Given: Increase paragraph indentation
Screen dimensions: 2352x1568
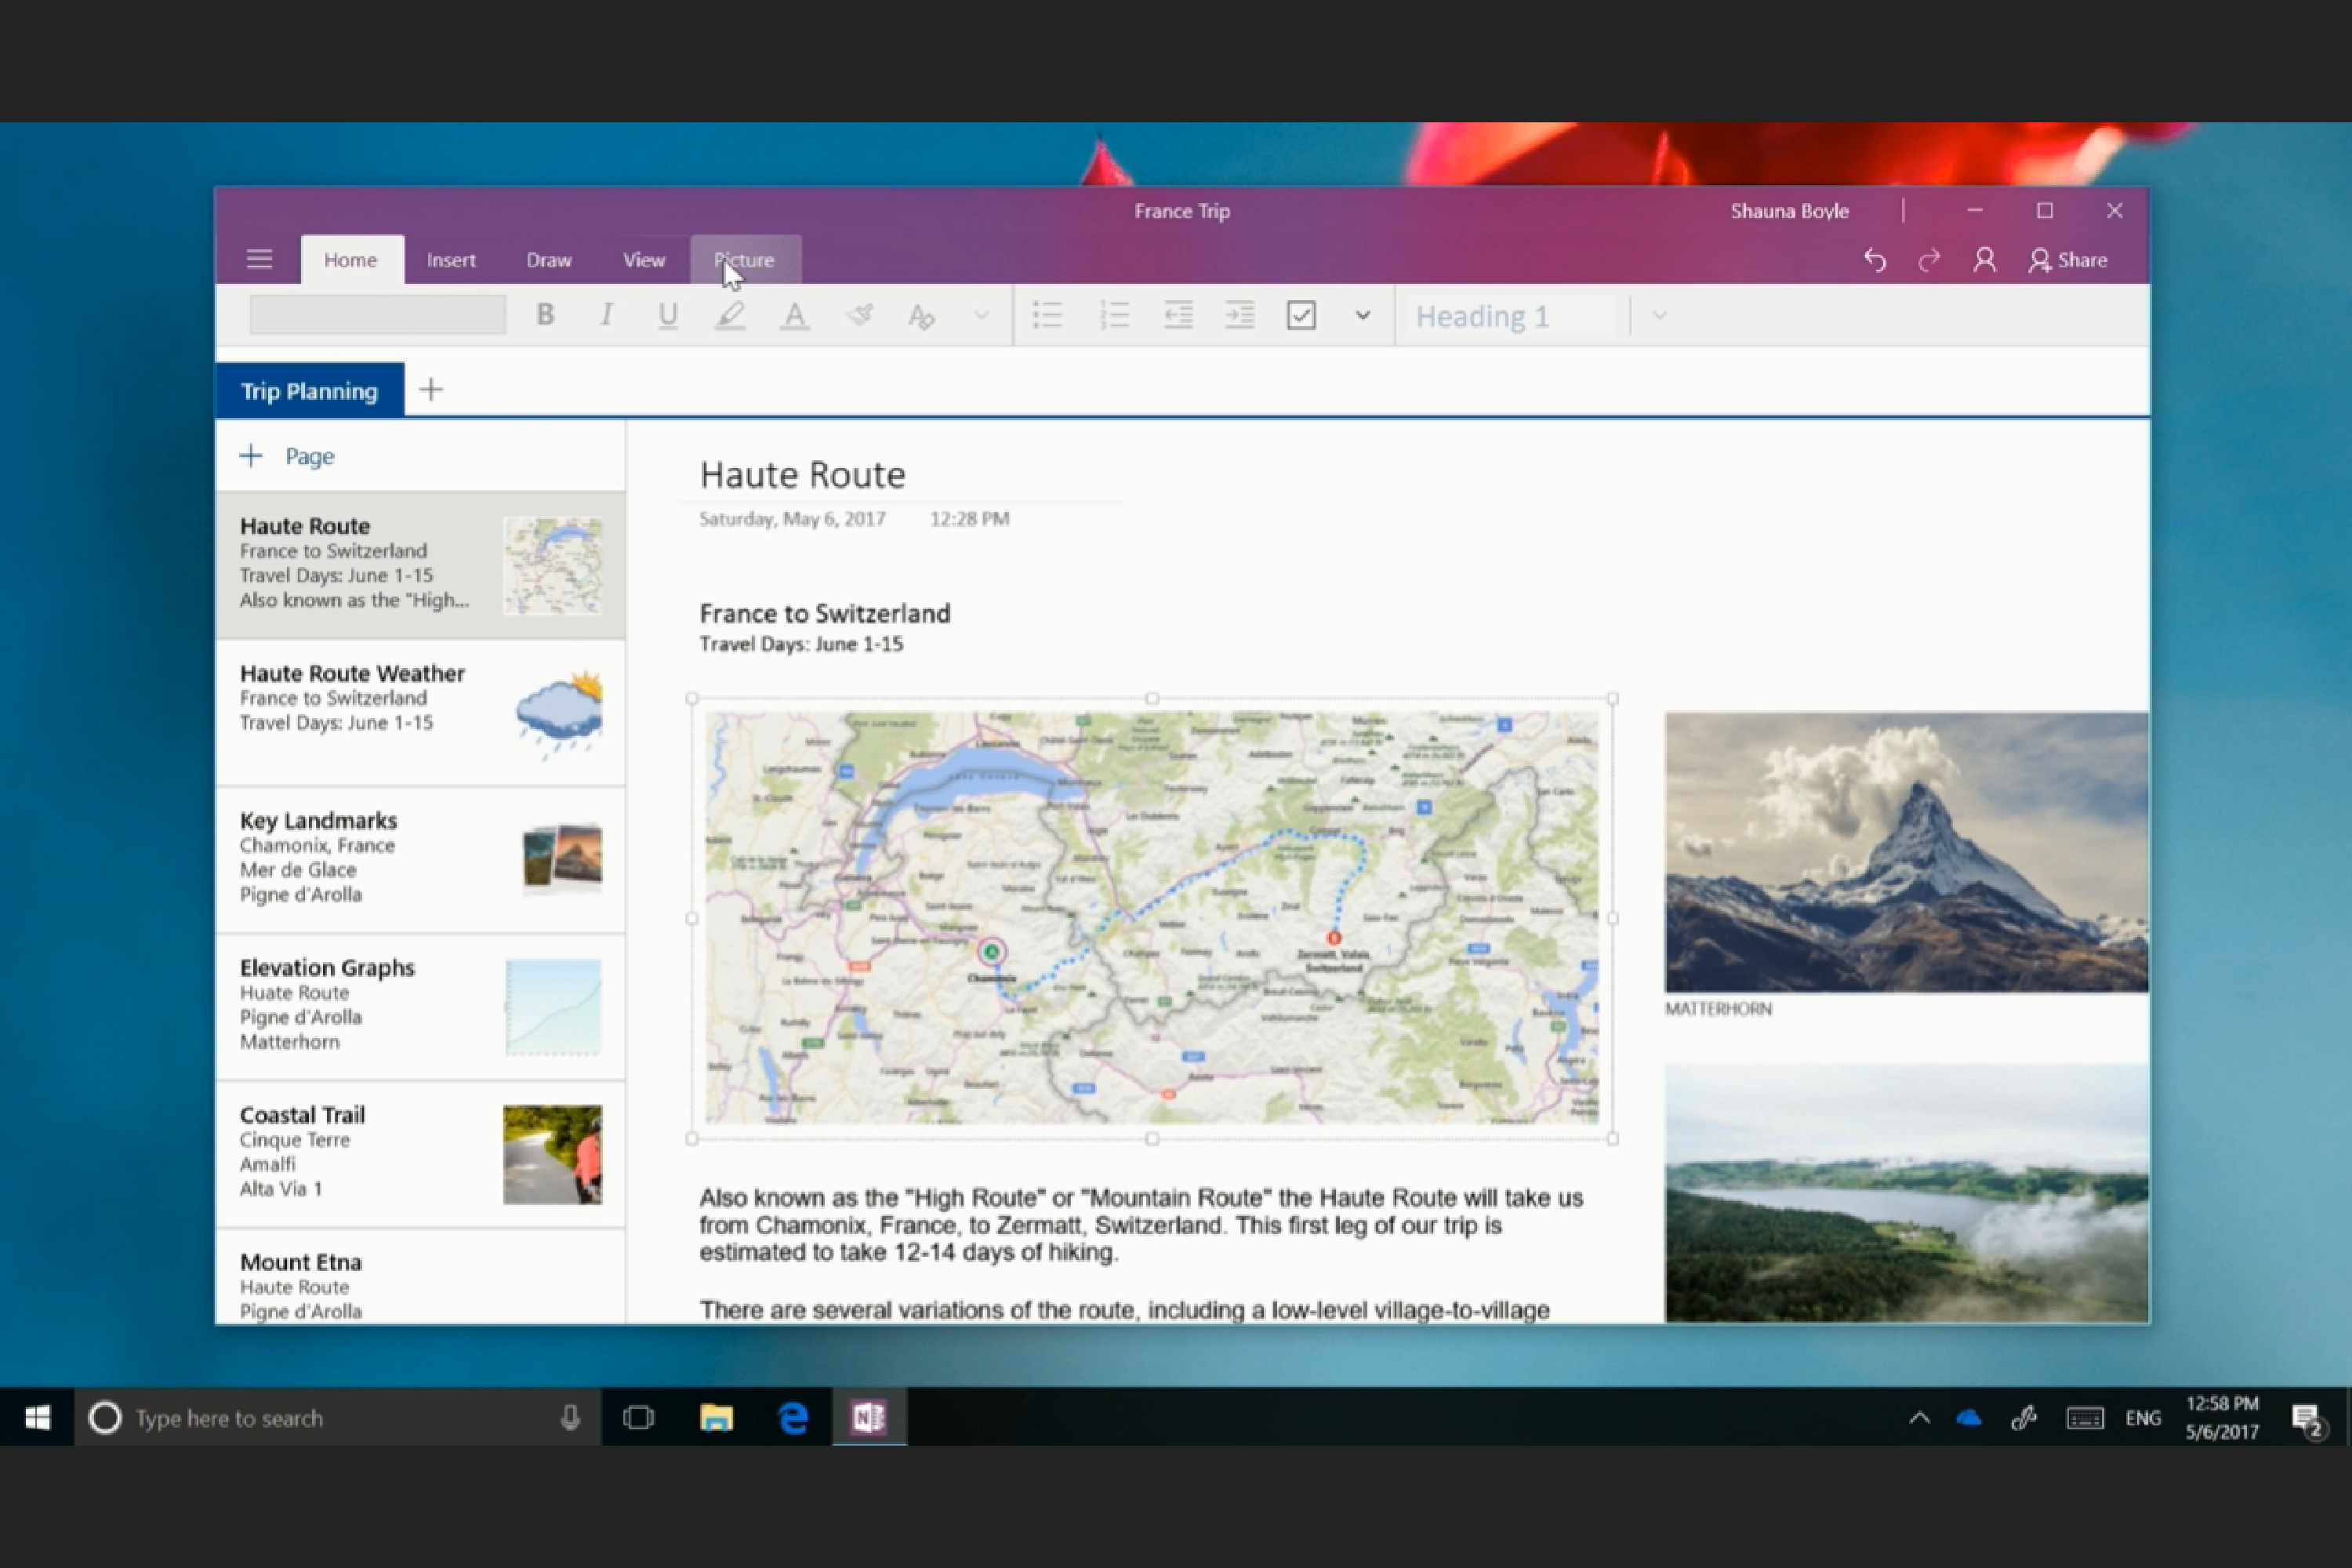Looking at the screenshot, I should pos(1240,315).
